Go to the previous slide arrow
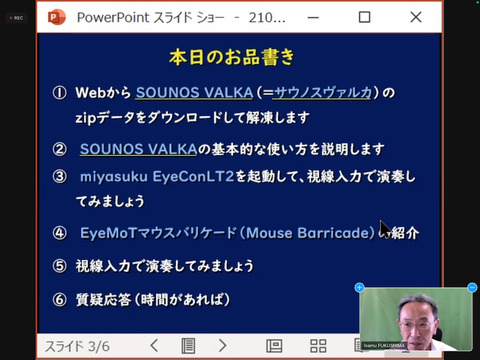 (x=154, y=346)
